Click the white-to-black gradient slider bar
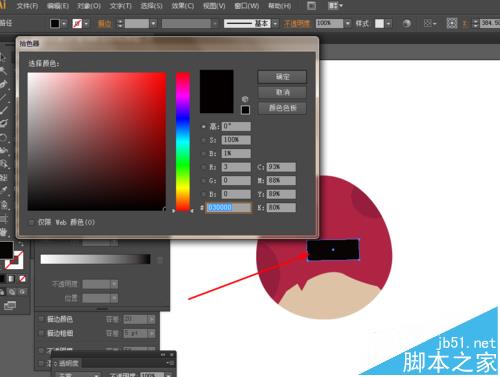This screenshot has height=377, width=500. click(95, 259)
